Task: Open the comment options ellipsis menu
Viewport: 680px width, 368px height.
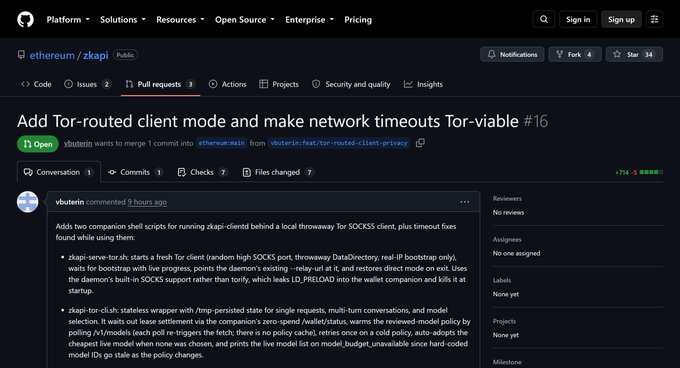Action: [x=464, y=202]
